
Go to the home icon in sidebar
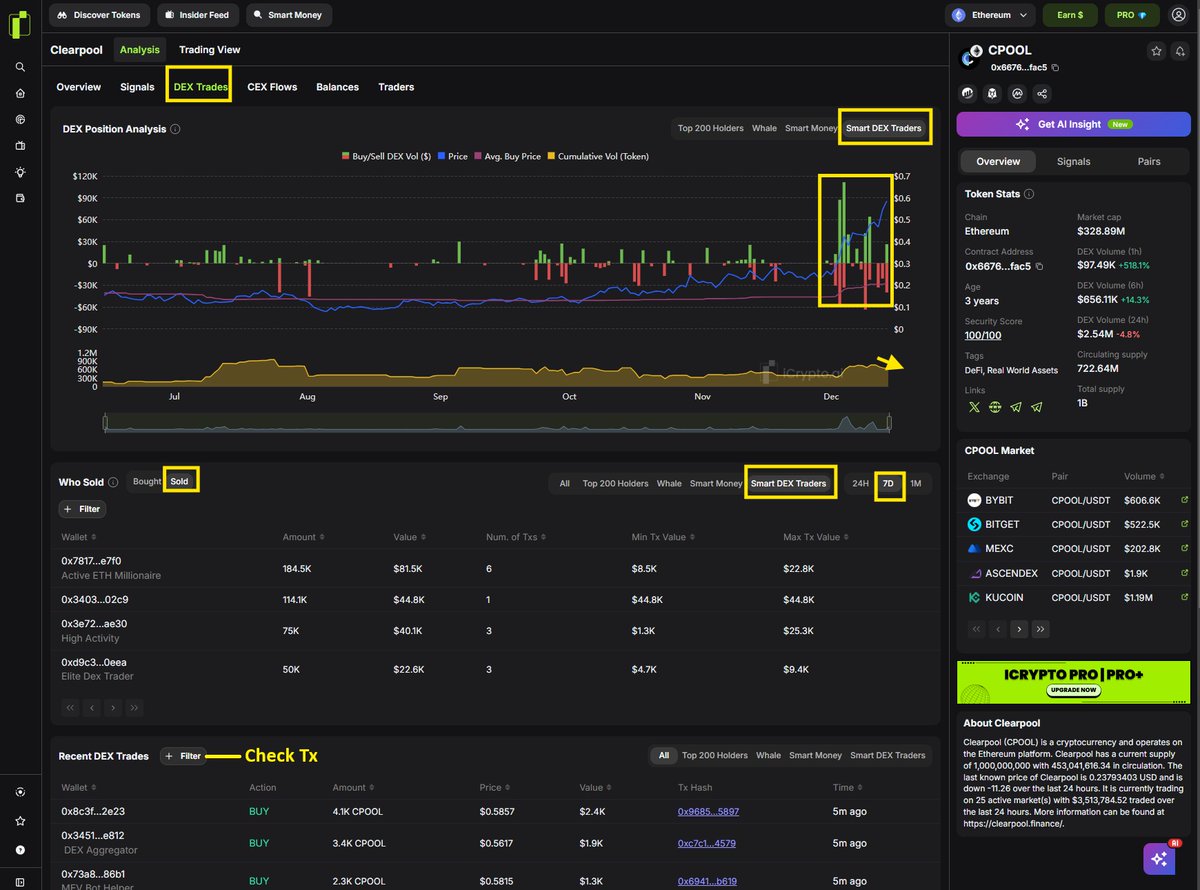pos(20,93)
